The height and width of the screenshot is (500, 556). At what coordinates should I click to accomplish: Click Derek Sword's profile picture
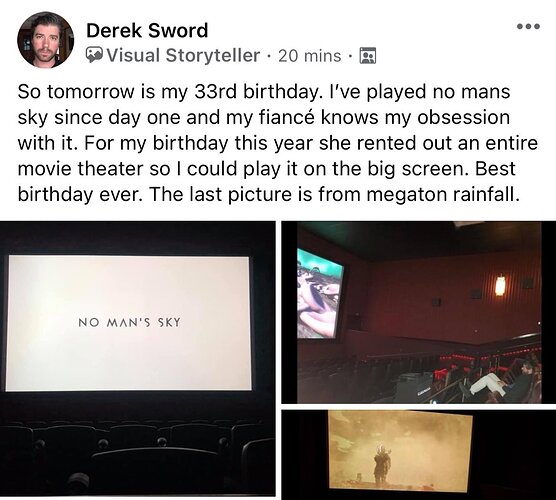[x=46, y=39]
